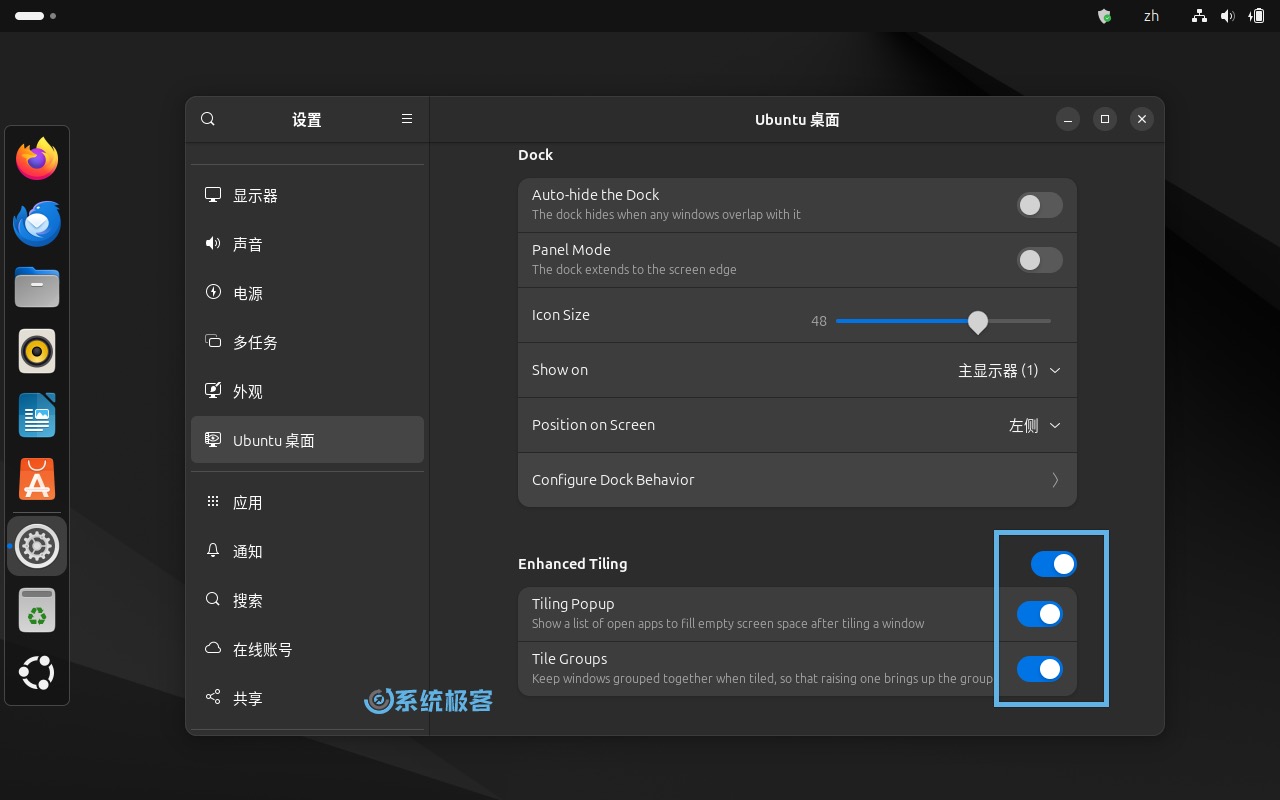Screen dimensions: 1280x800
Task: Open the Files manager in dock
Action: pos(37,287)
